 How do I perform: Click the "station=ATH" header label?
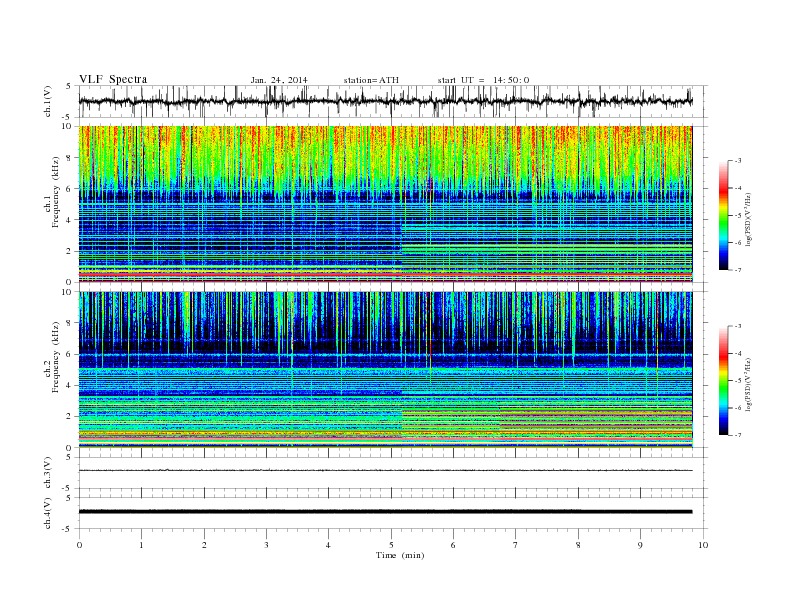(371, 80)
